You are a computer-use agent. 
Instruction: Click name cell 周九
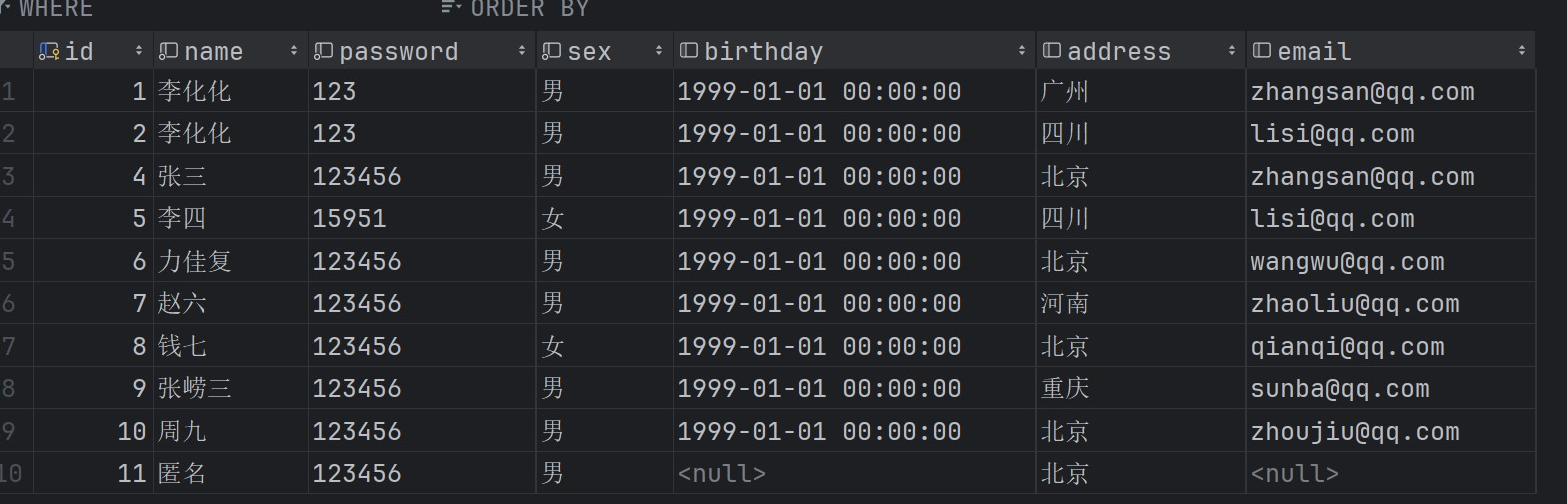230,431
